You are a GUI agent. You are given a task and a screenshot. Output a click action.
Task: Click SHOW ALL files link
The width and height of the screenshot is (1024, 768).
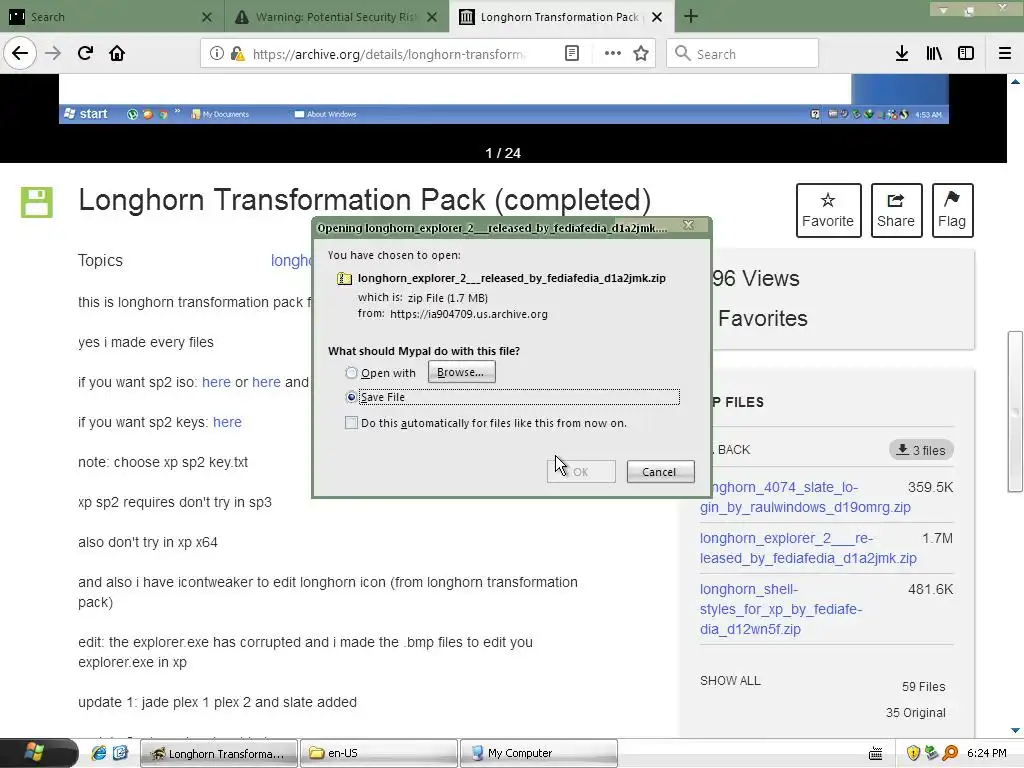(730, 680)
